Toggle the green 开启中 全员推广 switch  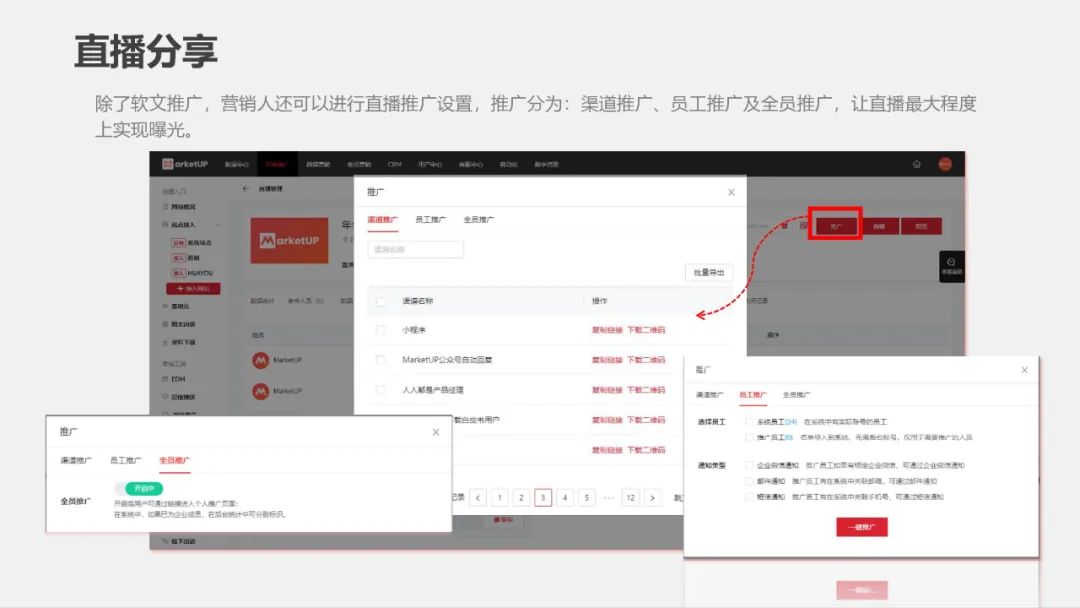pyautogui.click(x=140, y=489)
